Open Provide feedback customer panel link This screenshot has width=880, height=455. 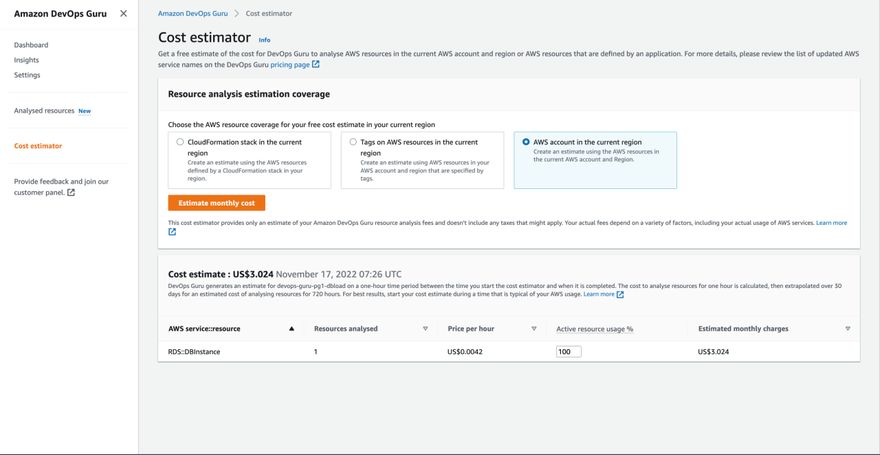[x=61, y=187]
